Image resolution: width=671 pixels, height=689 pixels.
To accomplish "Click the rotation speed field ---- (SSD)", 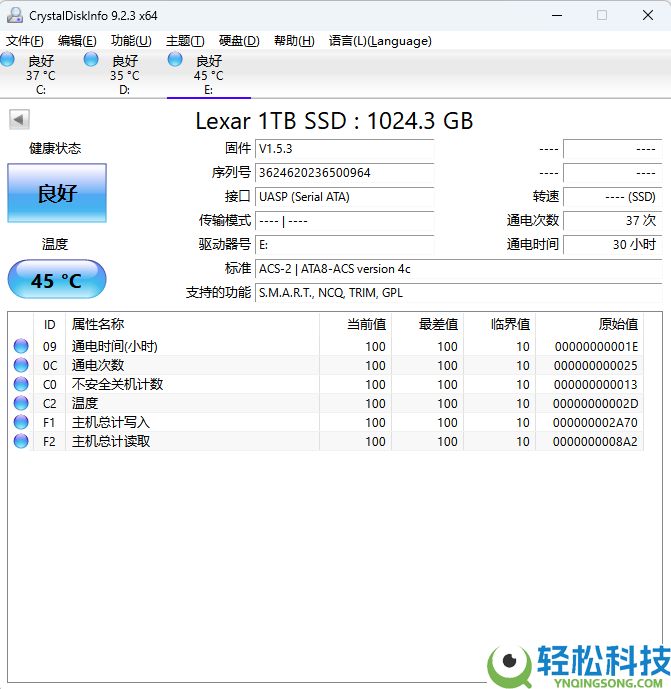I will point(613,196).
